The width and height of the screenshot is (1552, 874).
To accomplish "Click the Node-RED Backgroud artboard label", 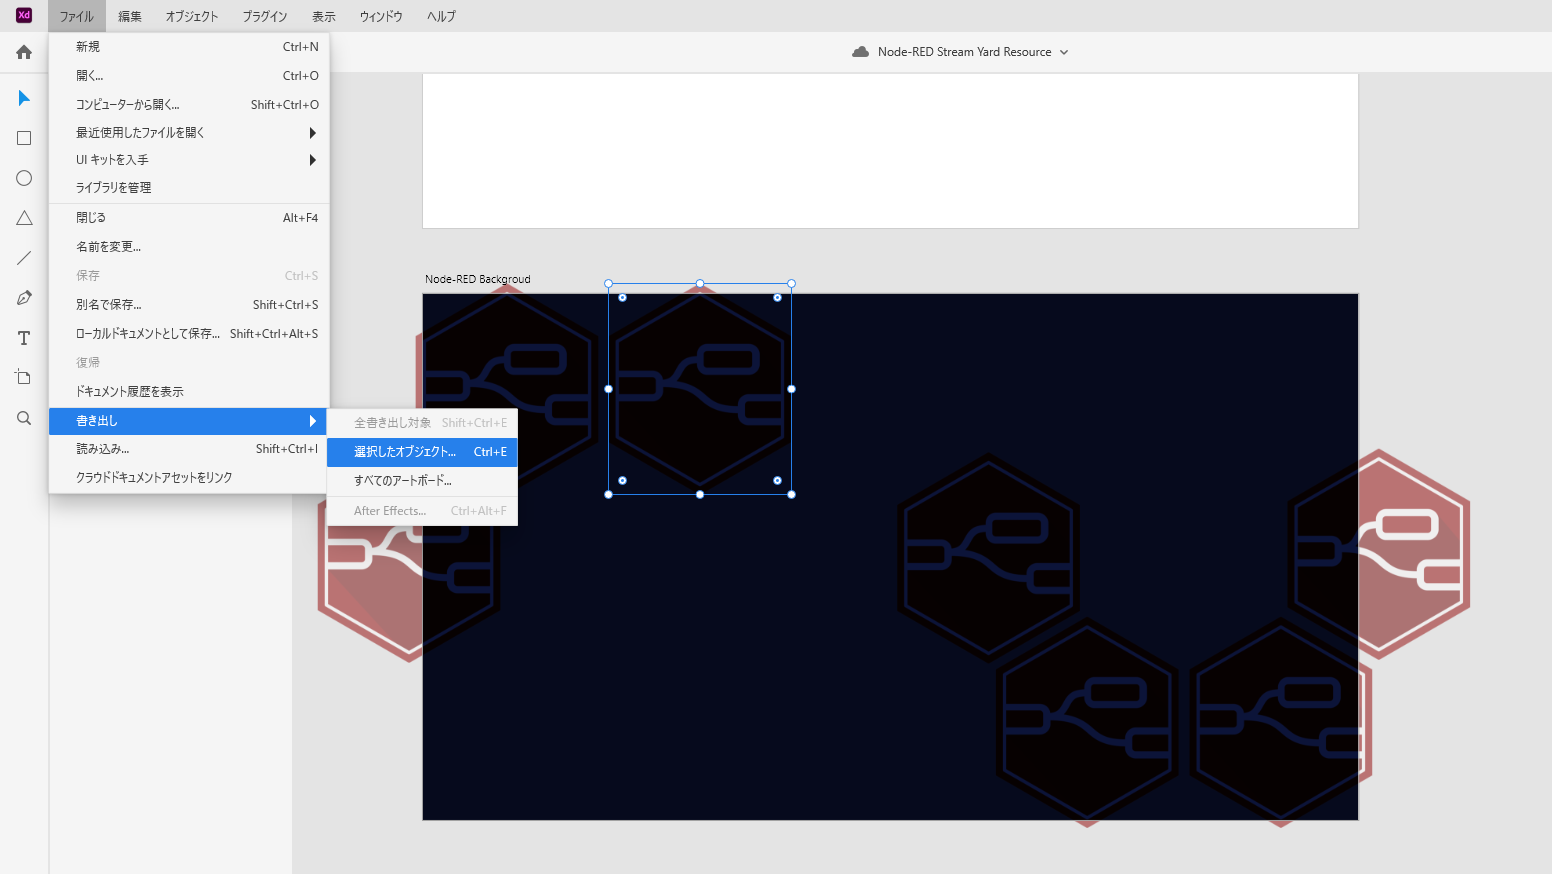I will (477, 279).
